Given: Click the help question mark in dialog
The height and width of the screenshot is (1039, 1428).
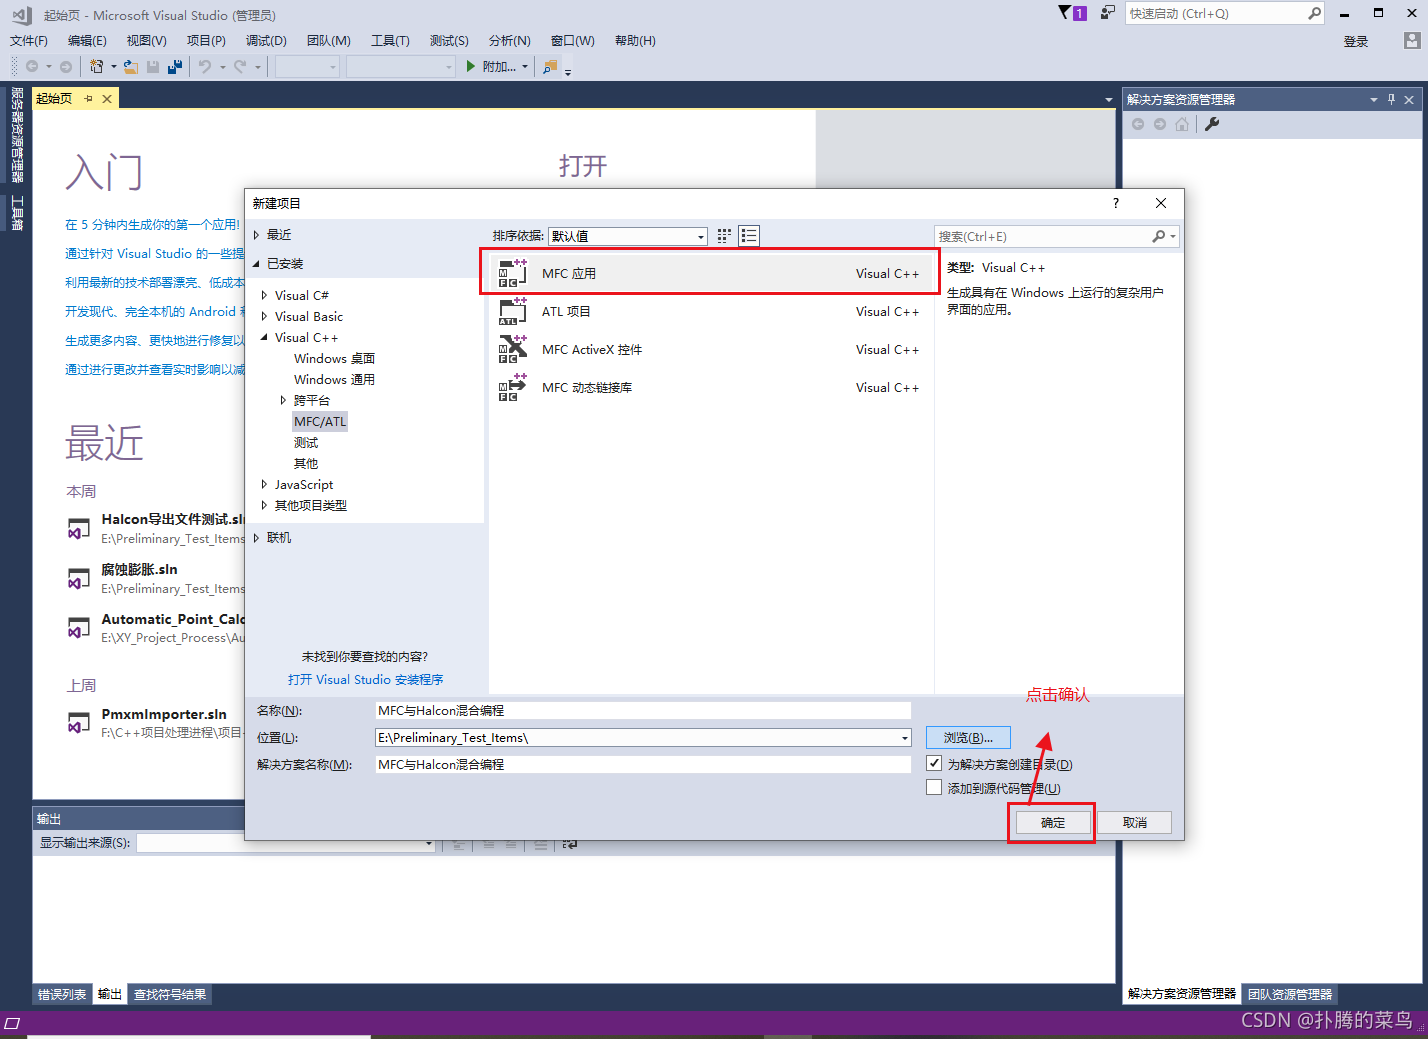Looking at the screenshot, I should (1116, 203).
